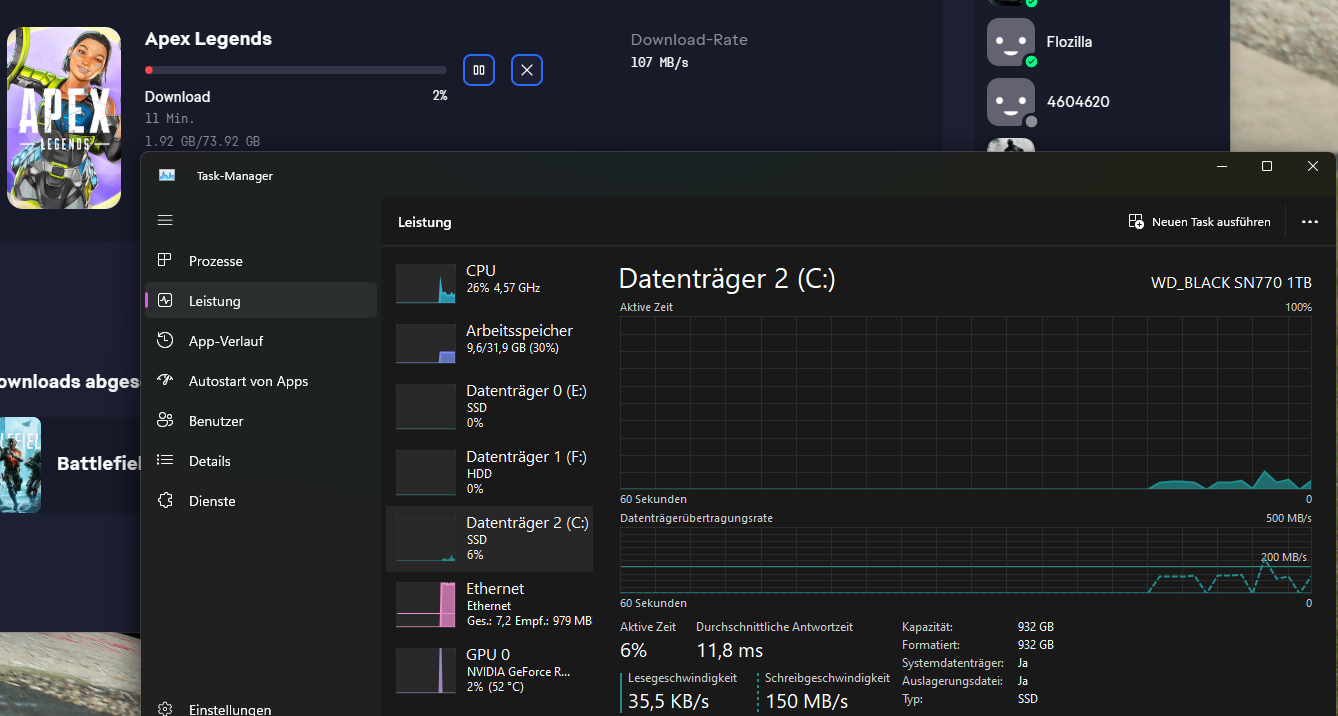
Task: Click the Datenträger 2 (C:) heading
Action: pyautogui.click(x=727, y=279)
